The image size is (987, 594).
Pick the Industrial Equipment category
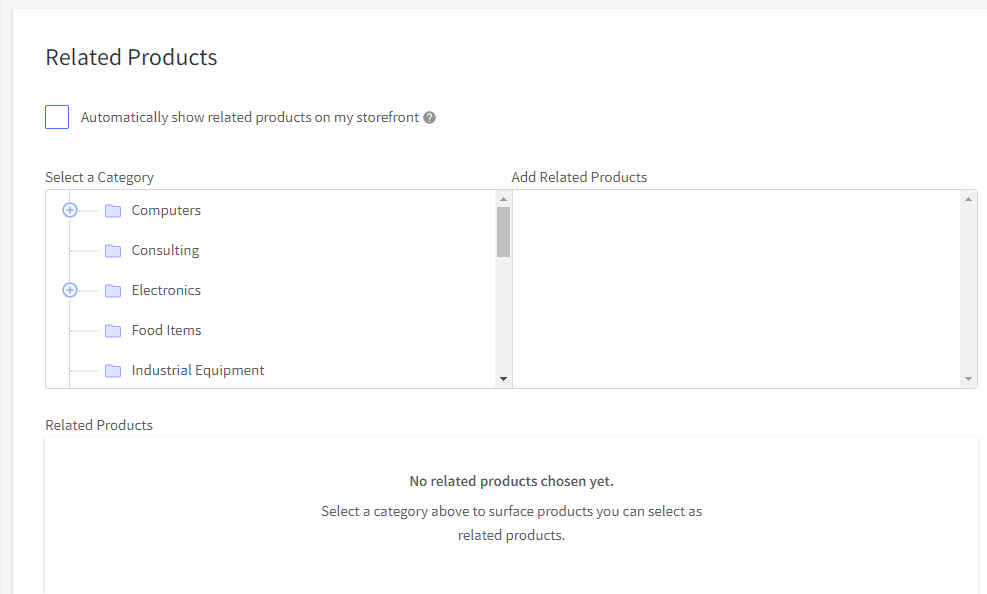[x=198, y=370]
